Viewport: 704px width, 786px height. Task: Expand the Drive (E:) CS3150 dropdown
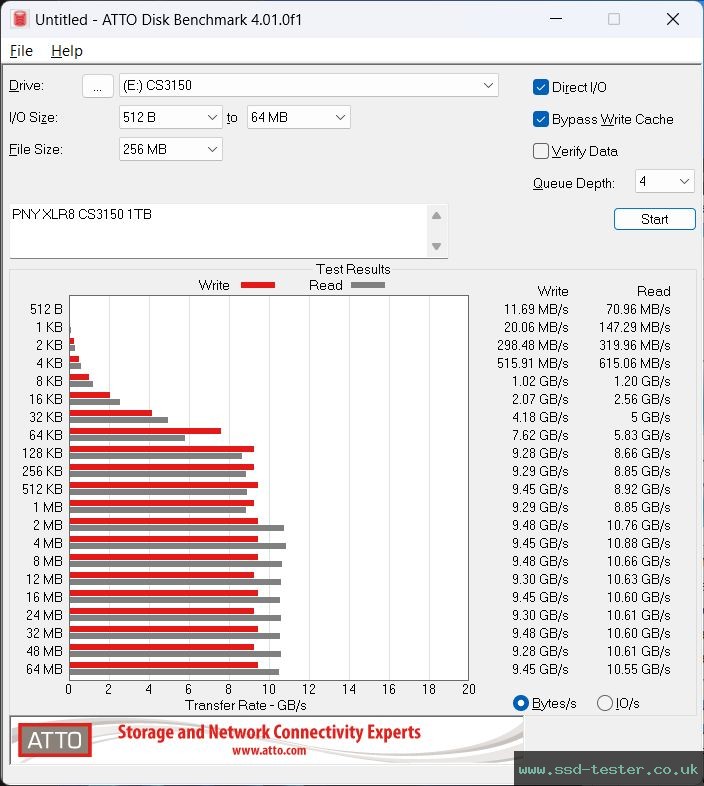point(308,85)
